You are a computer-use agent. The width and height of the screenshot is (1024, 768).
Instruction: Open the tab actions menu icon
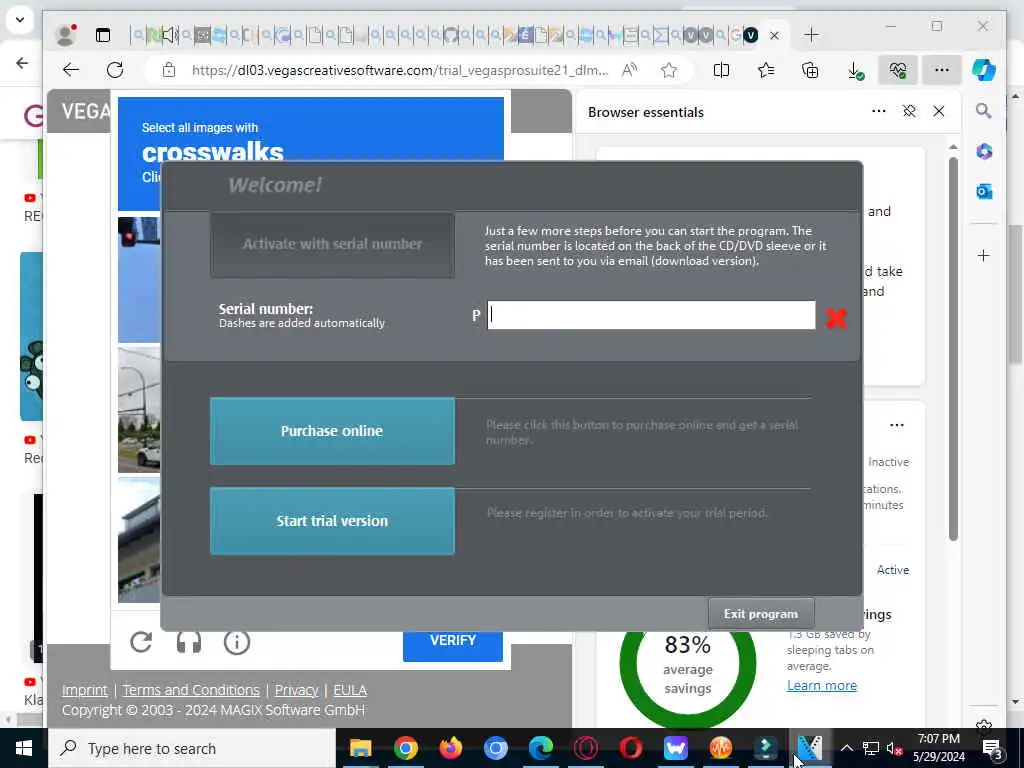click(103, 35)
